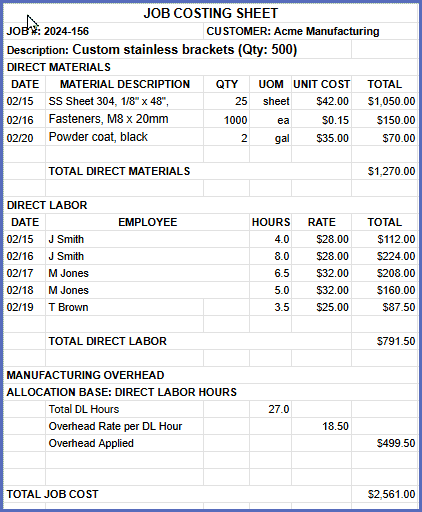Select M Jones on the 02/17 row
The image size is (422, 512).
148,273
